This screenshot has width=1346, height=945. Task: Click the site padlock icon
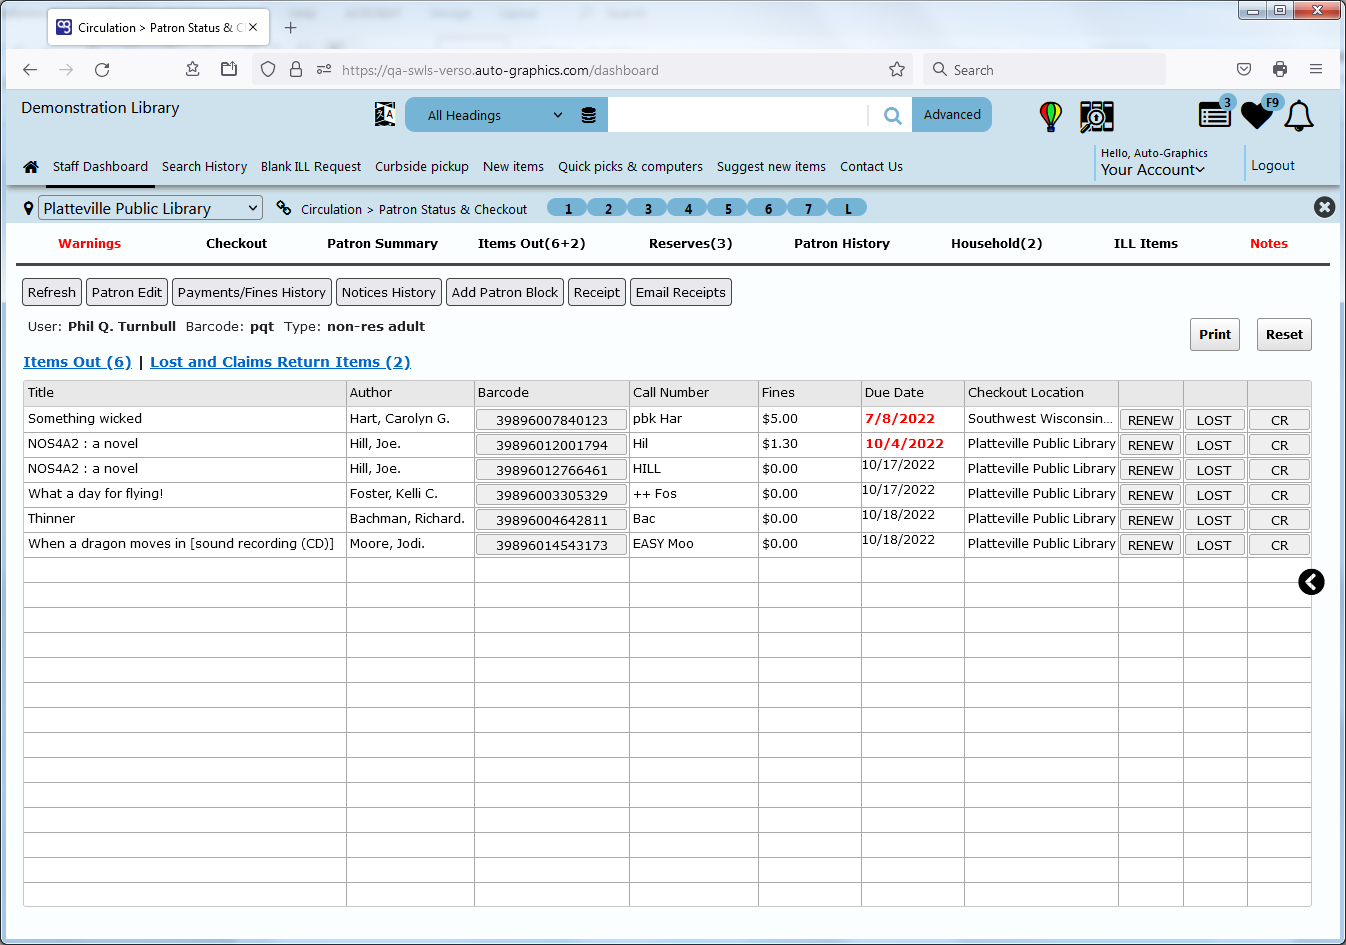(x=296, y=70)
